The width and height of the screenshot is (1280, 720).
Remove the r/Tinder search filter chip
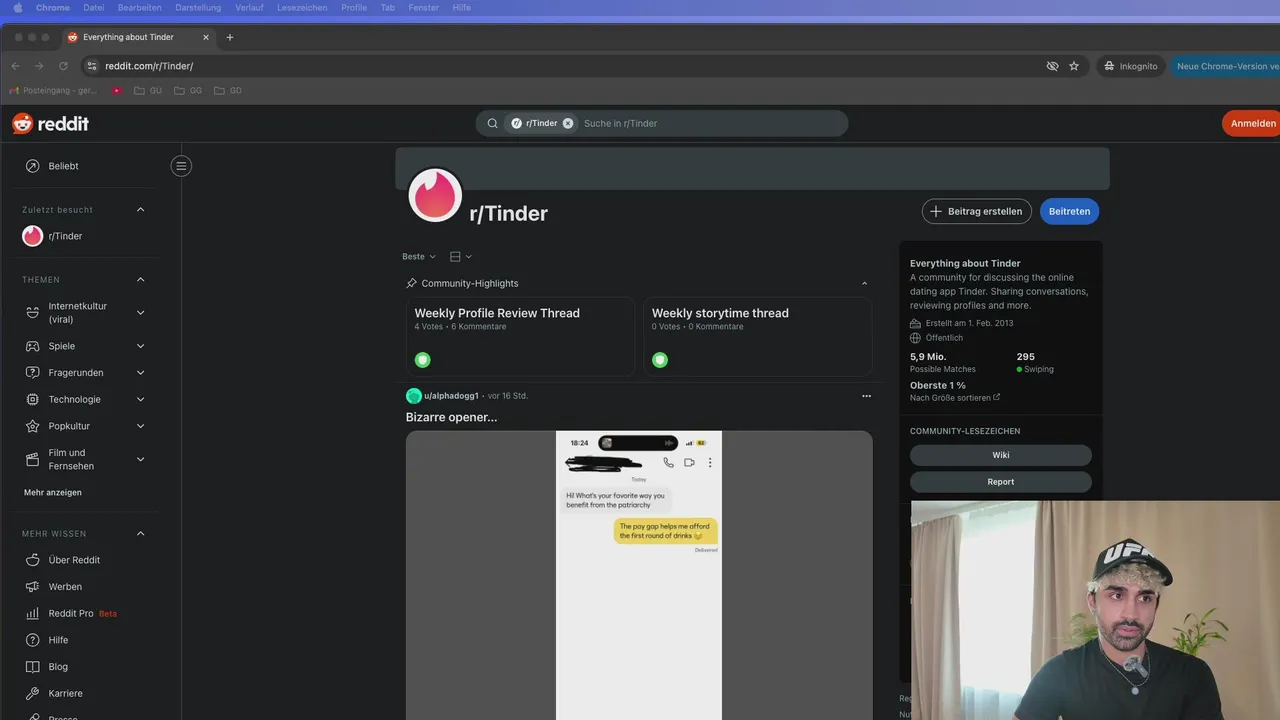[x=568, y=123]
